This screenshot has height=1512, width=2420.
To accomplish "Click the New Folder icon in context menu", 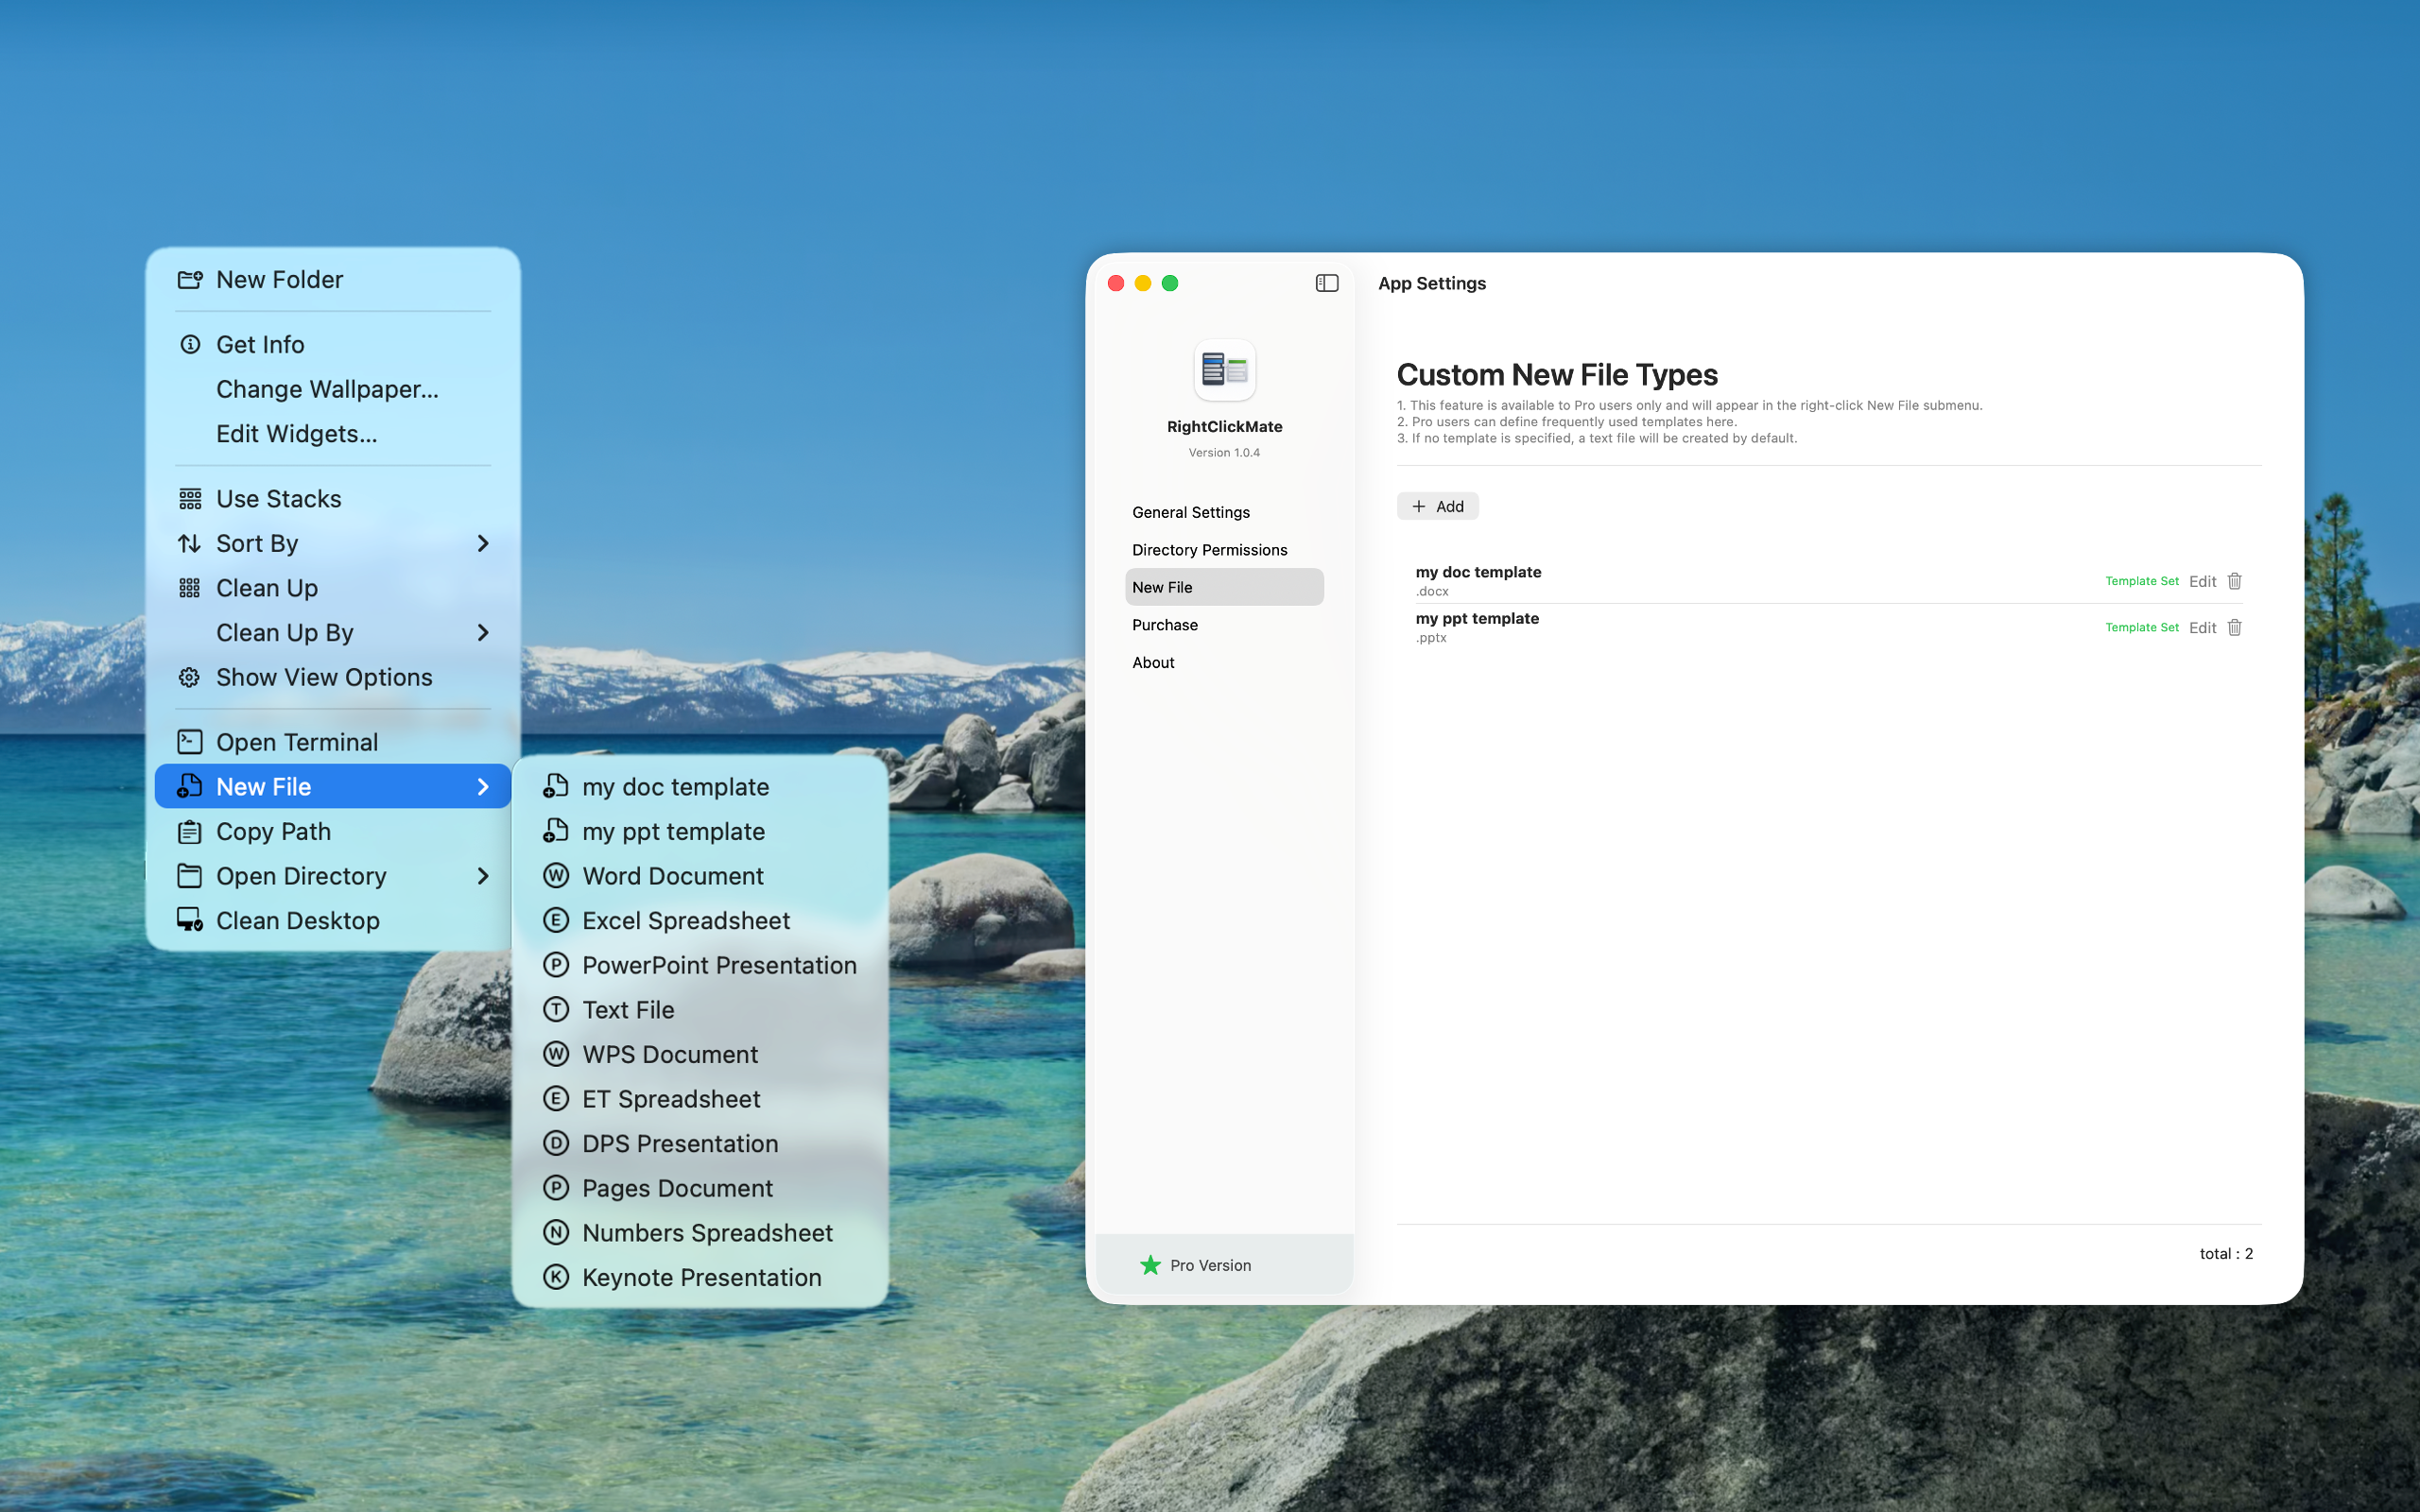I will 190,280.
